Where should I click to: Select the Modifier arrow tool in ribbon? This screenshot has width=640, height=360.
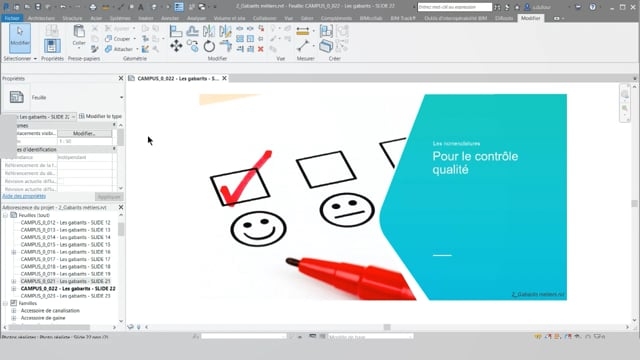pyautogui.click(x=20, y=38)
